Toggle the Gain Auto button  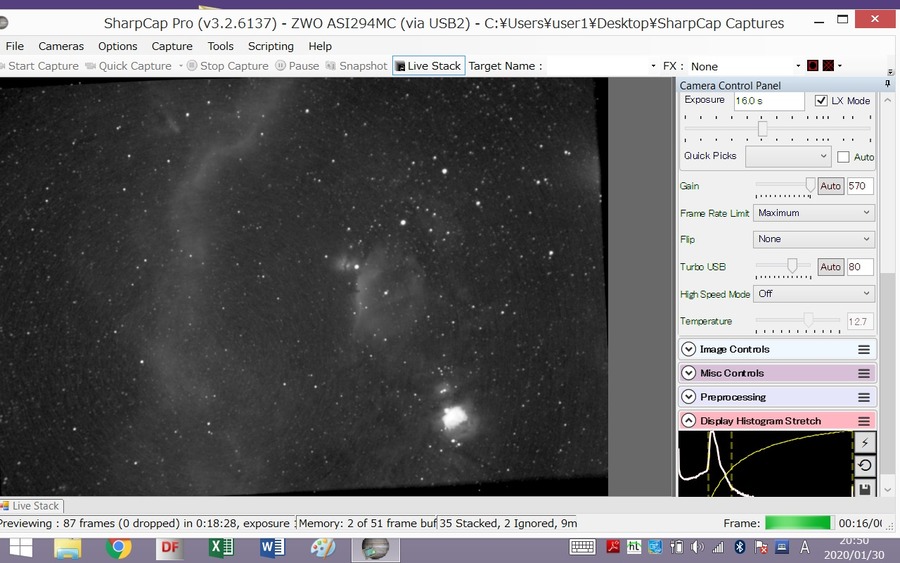831,186
